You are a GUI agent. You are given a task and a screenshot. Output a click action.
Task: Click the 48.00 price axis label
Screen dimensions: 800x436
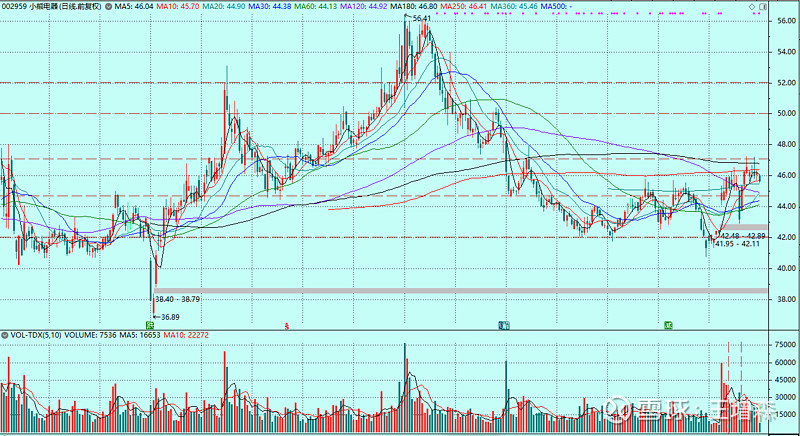[x=786, y=145]
